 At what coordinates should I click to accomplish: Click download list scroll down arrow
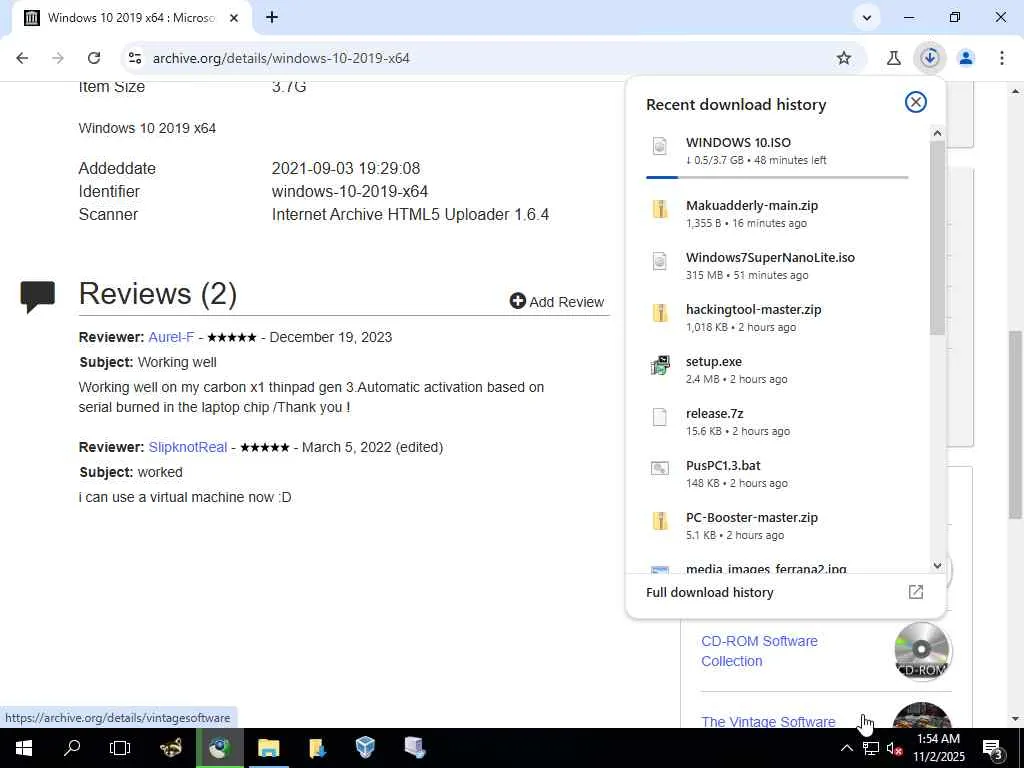[937, 566]
